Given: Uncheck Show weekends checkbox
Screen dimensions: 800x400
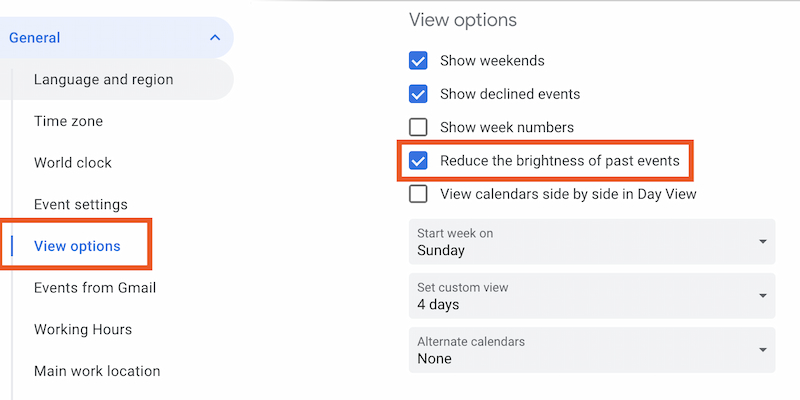Looking at the screenshot, I should (x=418, y=61).
